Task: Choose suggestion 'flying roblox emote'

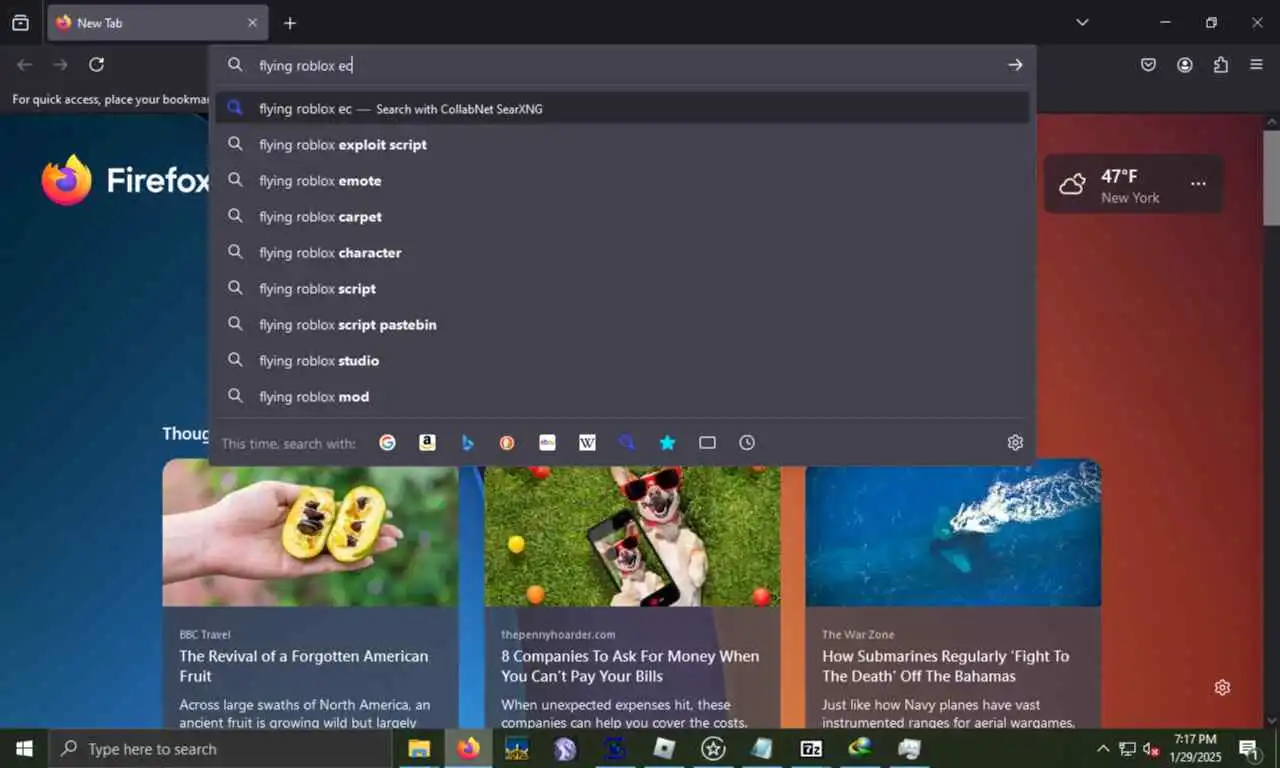Action: tap(622, 181)
